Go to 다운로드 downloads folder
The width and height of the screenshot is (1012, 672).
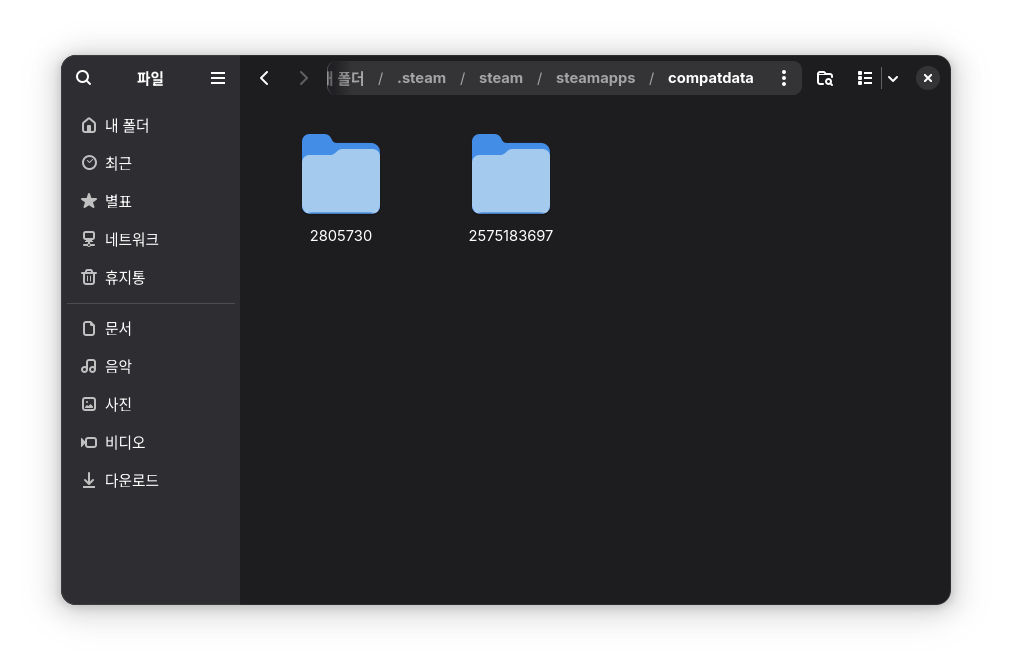tap(131, 480)
